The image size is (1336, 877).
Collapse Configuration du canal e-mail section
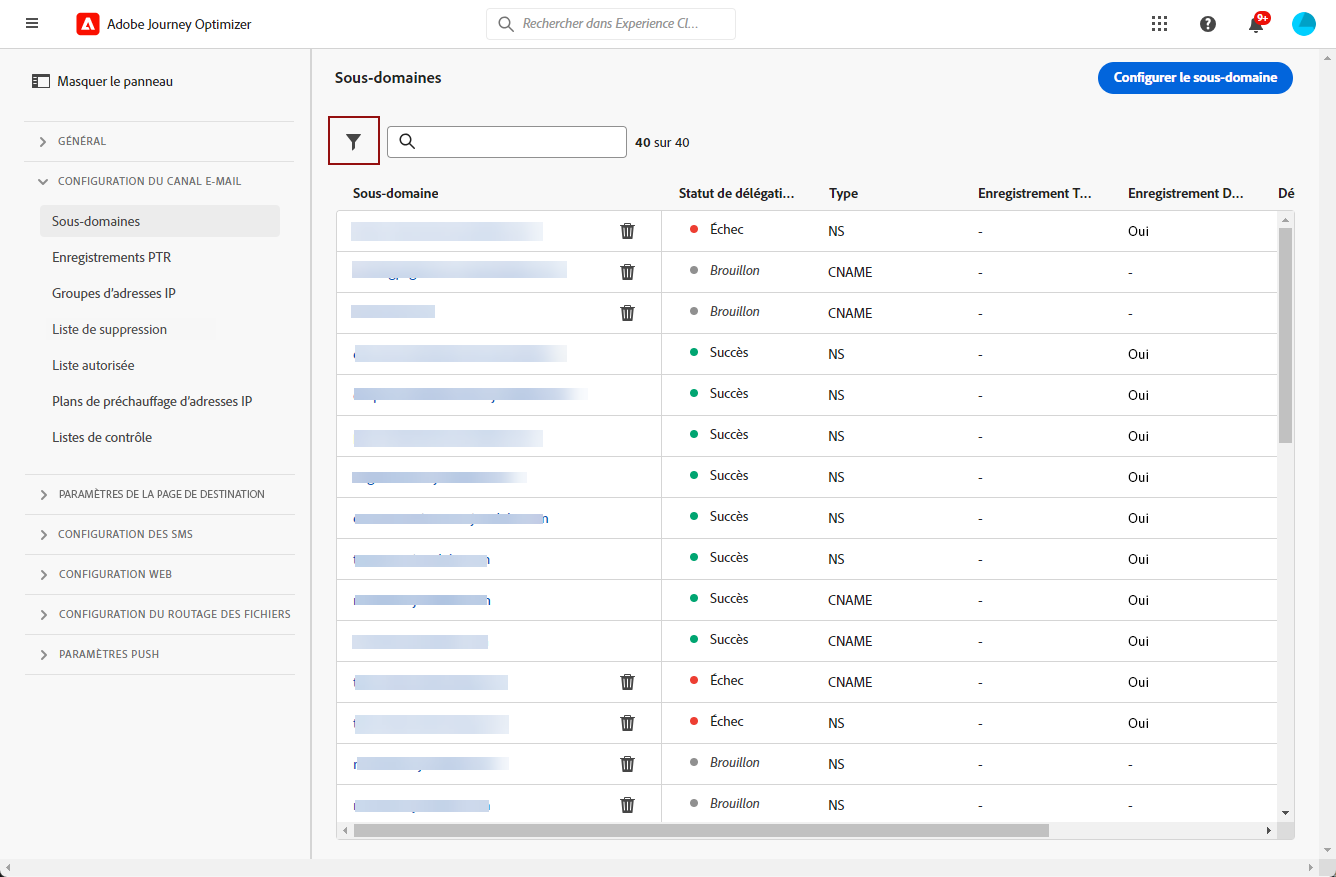(149, 181)
